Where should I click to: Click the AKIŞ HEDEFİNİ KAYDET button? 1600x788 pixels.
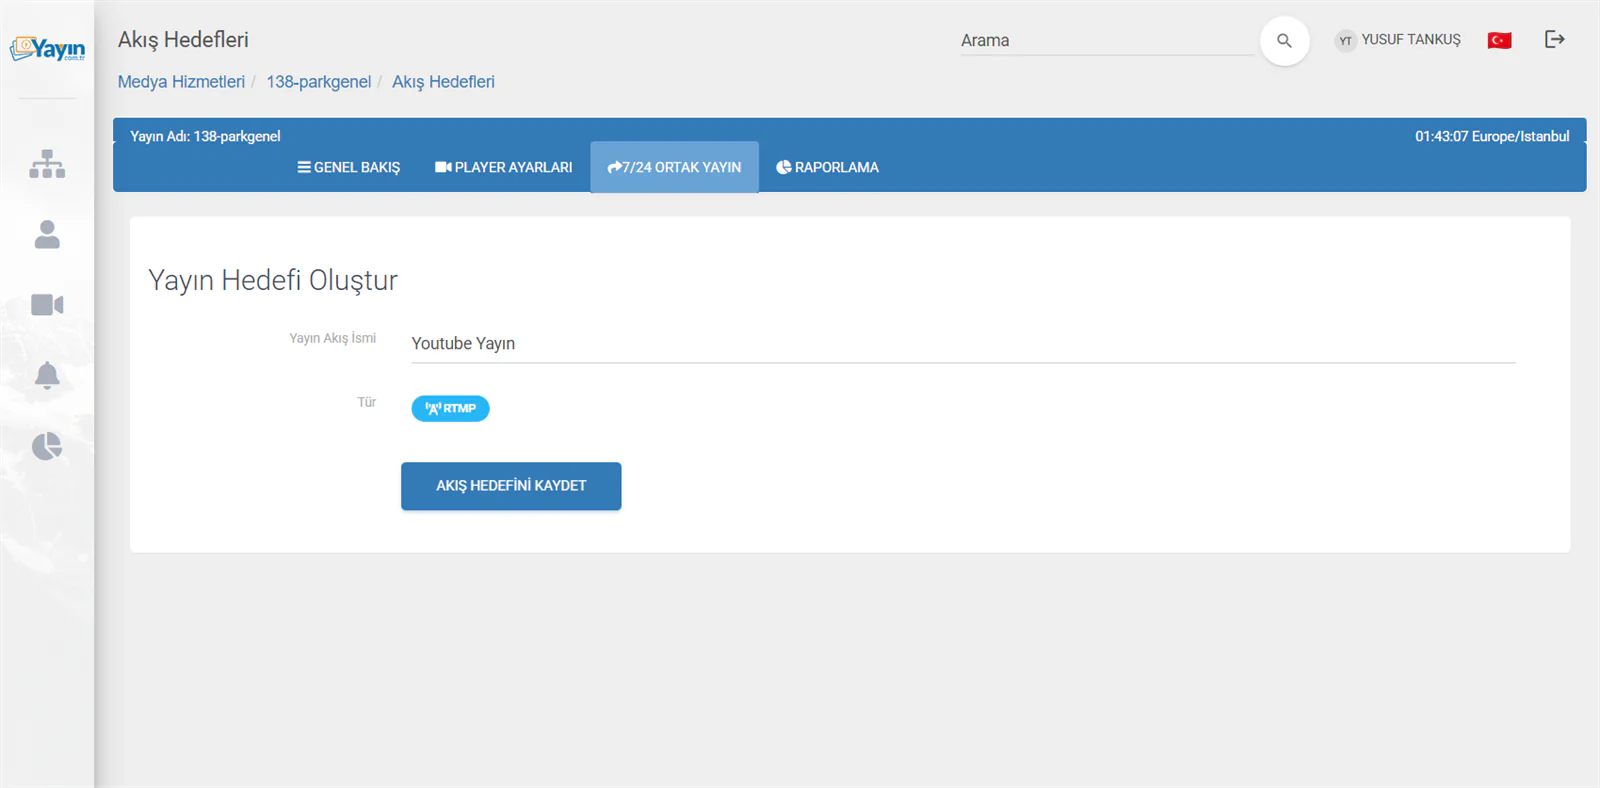511,486
